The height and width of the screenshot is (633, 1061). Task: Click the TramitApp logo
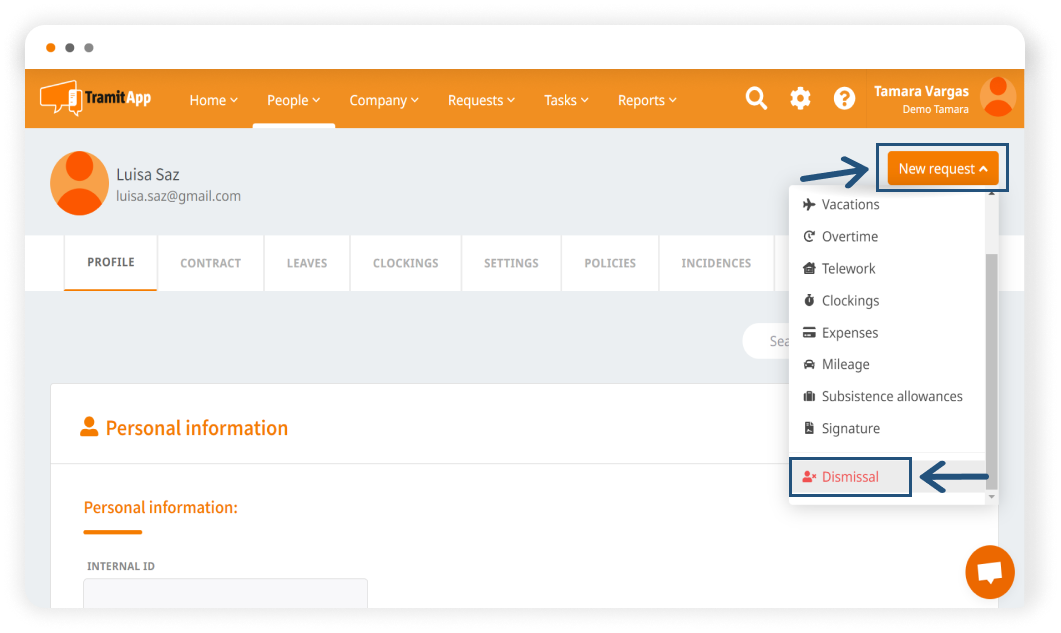(95, 98)
